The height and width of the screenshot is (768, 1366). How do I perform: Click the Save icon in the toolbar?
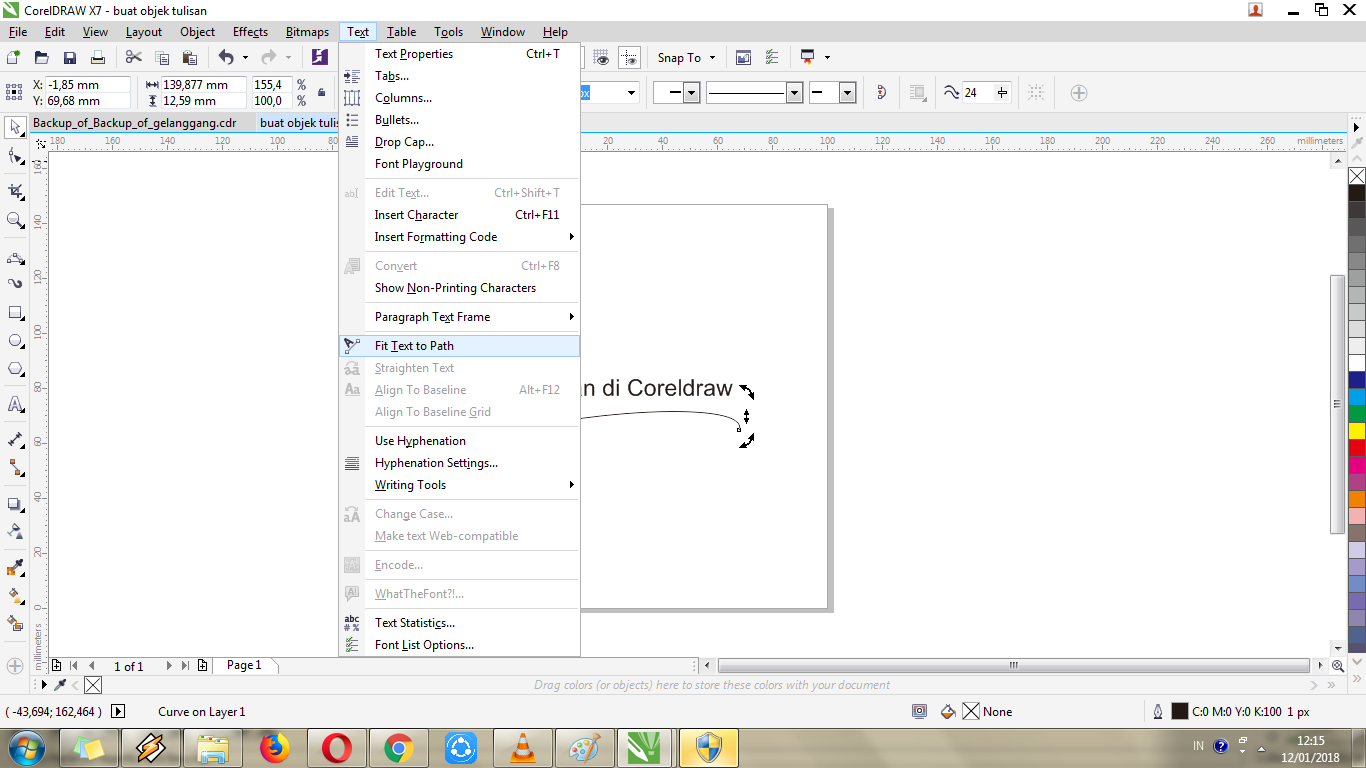tap(69, 57)
